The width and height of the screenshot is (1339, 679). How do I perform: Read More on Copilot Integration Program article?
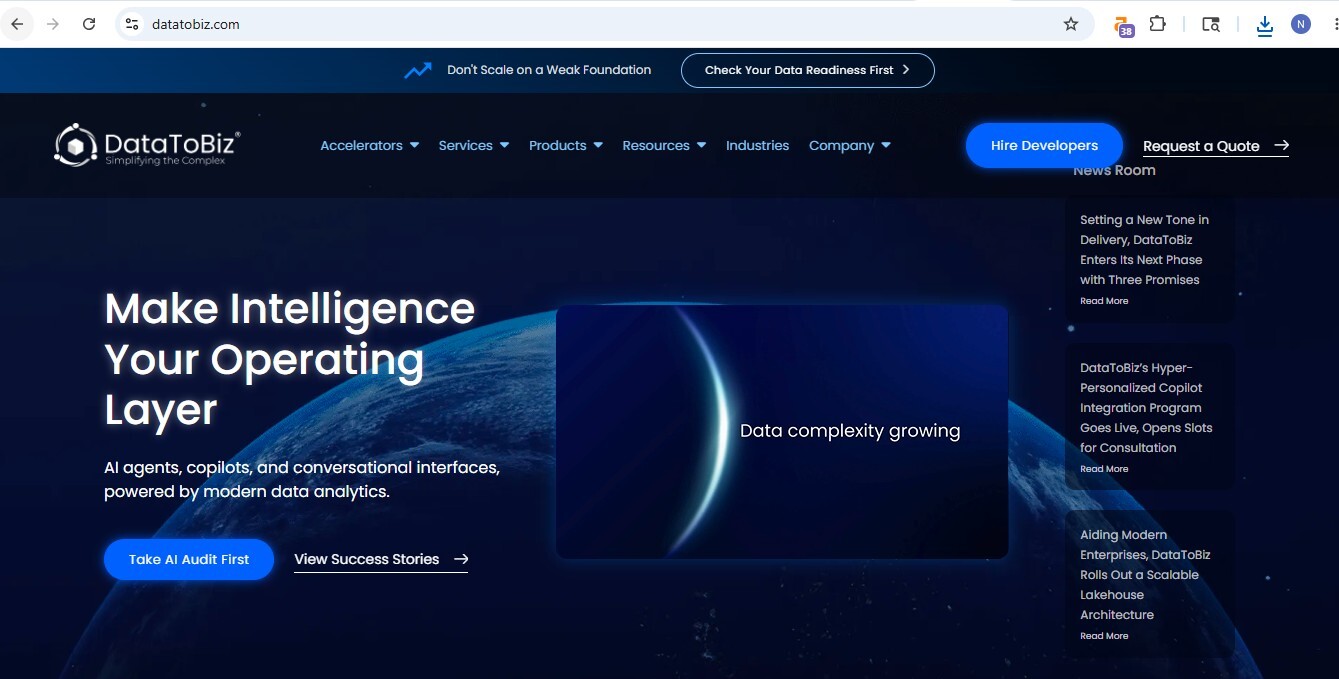[x=1104, y=469]
